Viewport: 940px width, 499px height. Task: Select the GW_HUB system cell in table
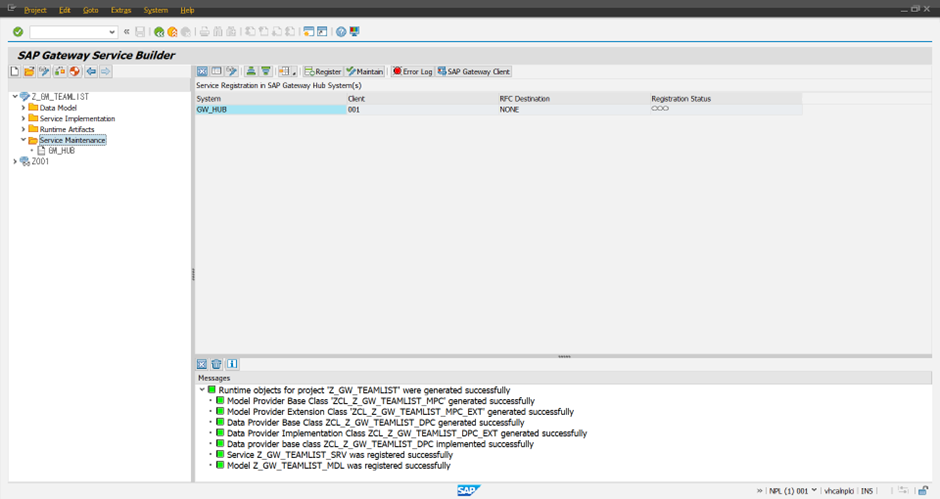[x=271, y=110]
